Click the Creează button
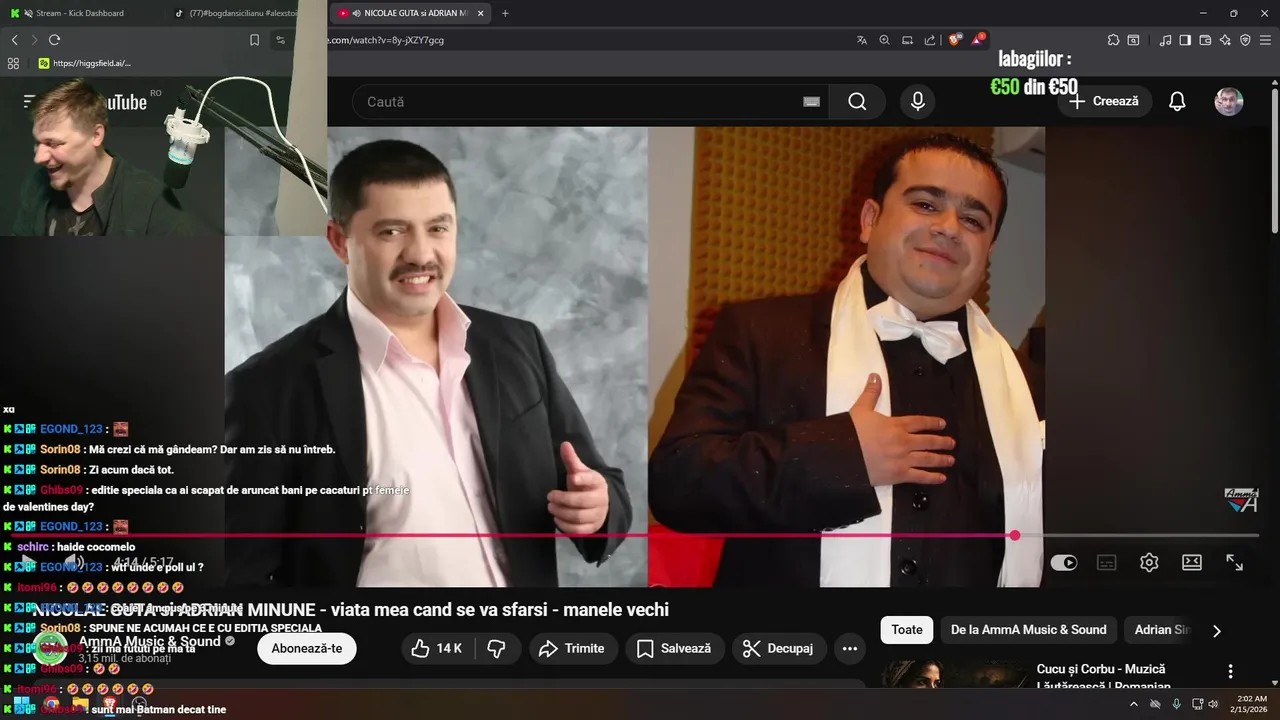Image resolution: width=1280 pixels, height=720 pixels. pos(1104,102)
